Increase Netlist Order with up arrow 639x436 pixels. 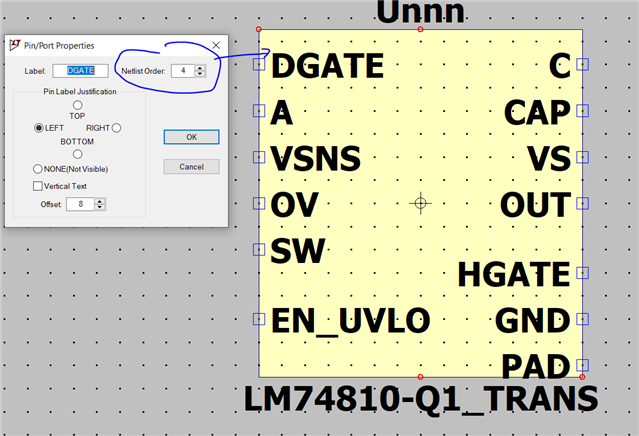[x=200, y=68]
